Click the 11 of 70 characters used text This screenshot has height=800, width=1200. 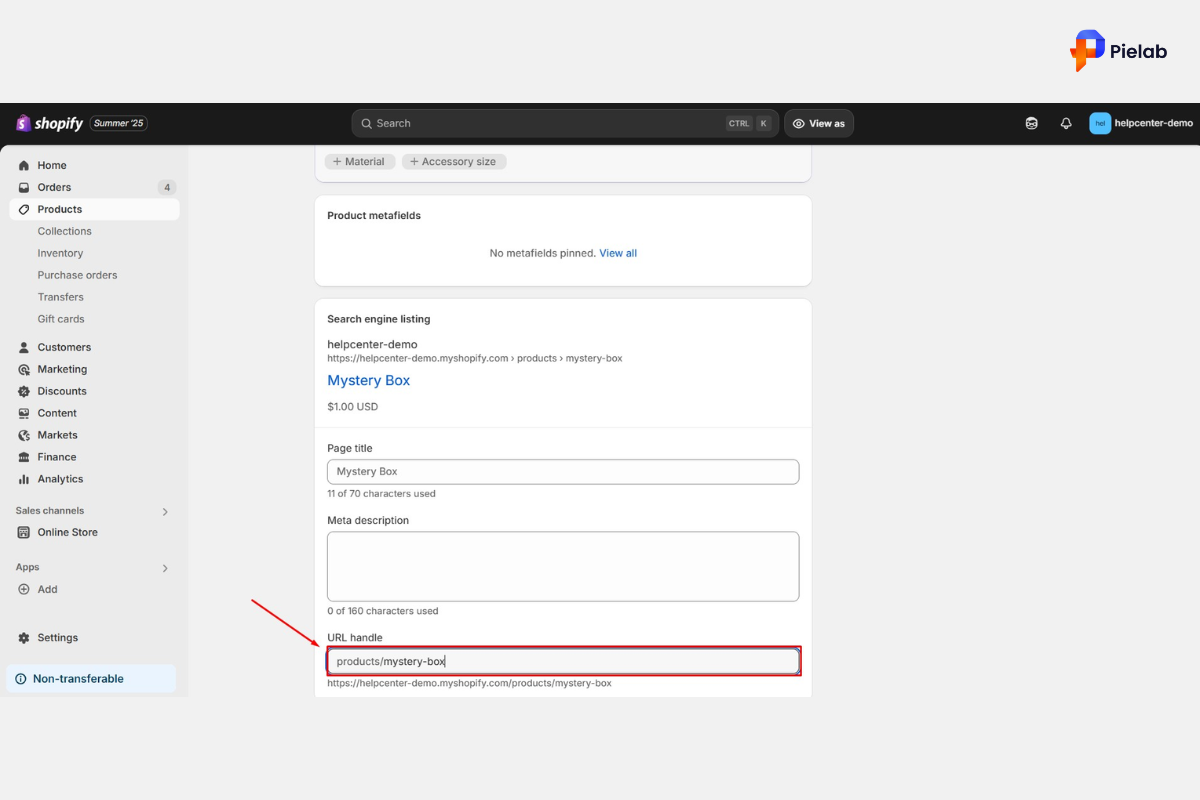coord(381,494)
